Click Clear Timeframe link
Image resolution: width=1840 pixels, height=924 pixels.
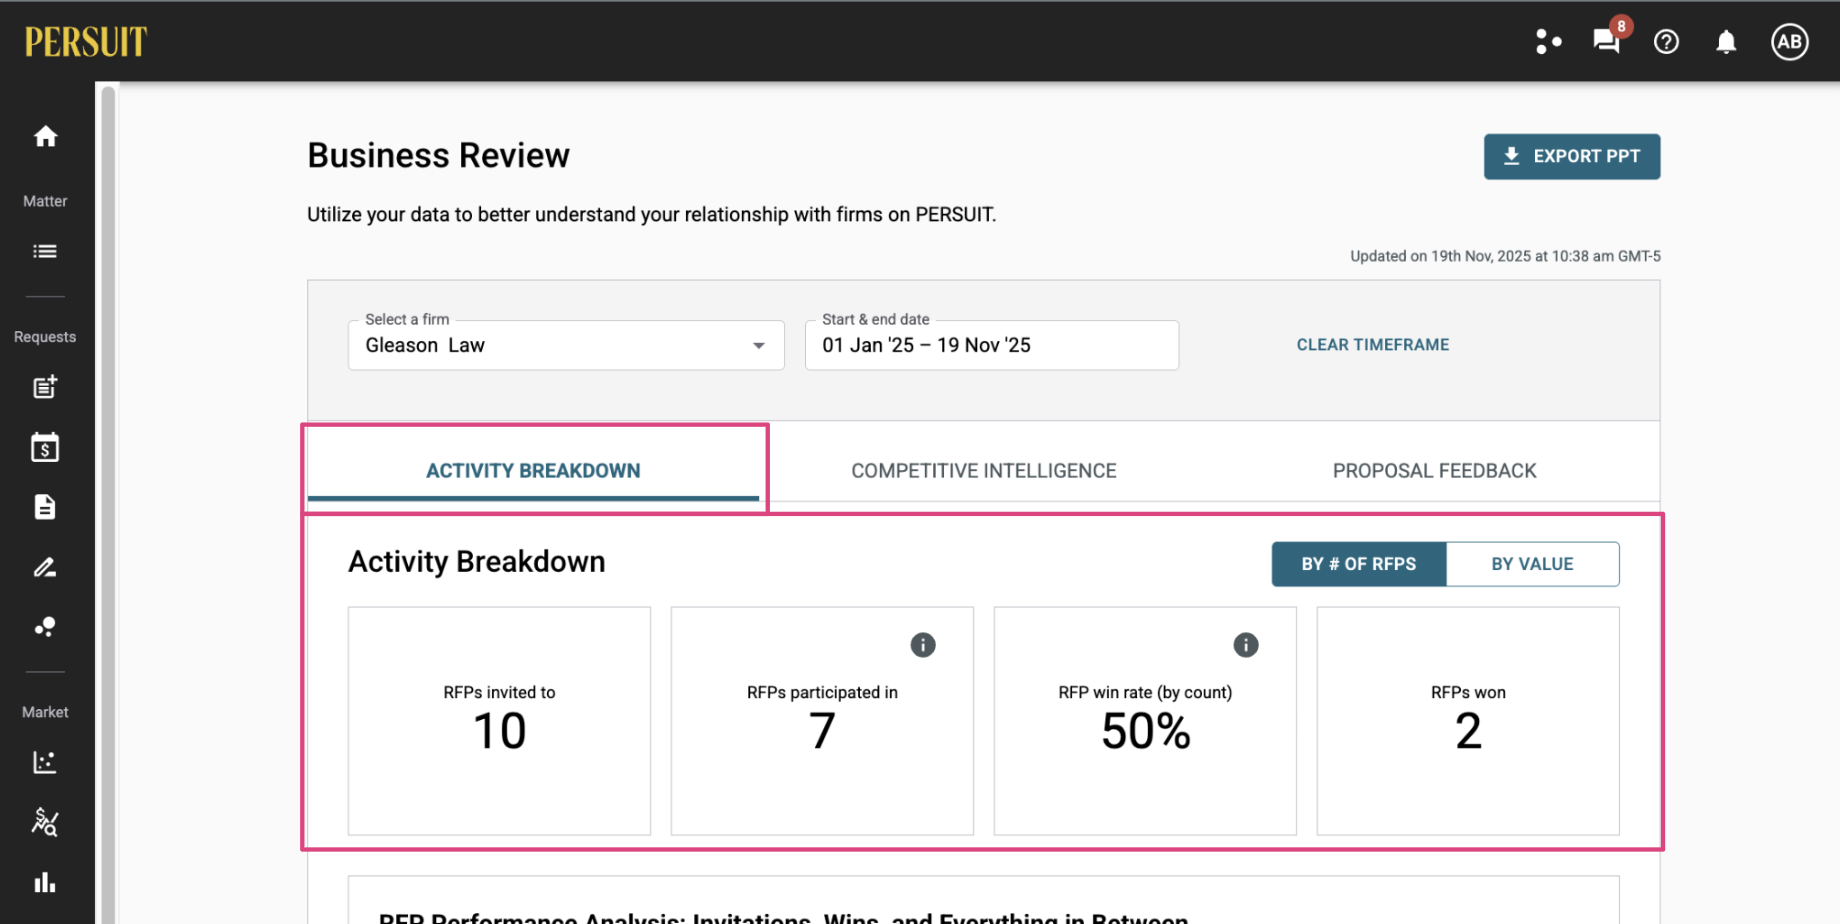click(x=1373, y=345)
